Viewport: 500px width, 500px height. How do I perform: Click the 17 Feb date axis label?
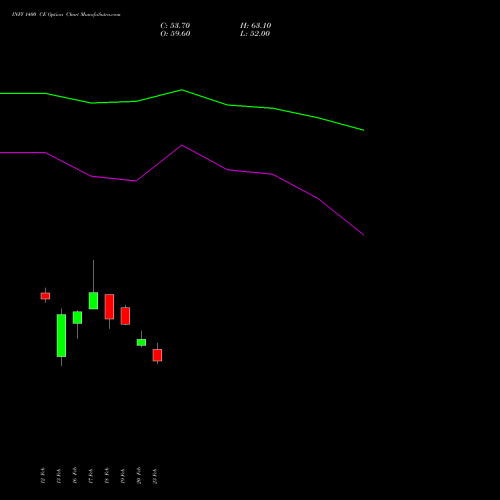(90, 476)
